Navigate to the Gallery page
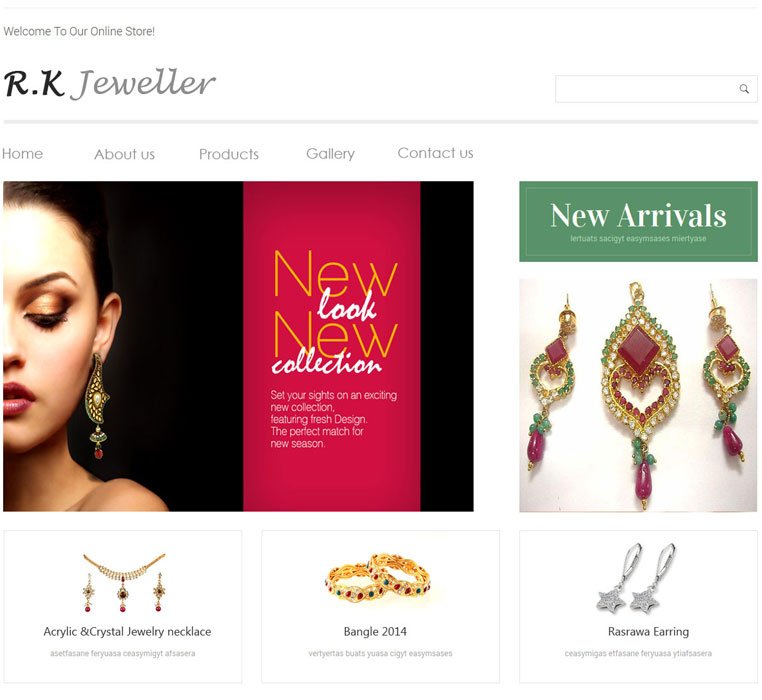The image size is (762, 700). [x=330, y=154]
